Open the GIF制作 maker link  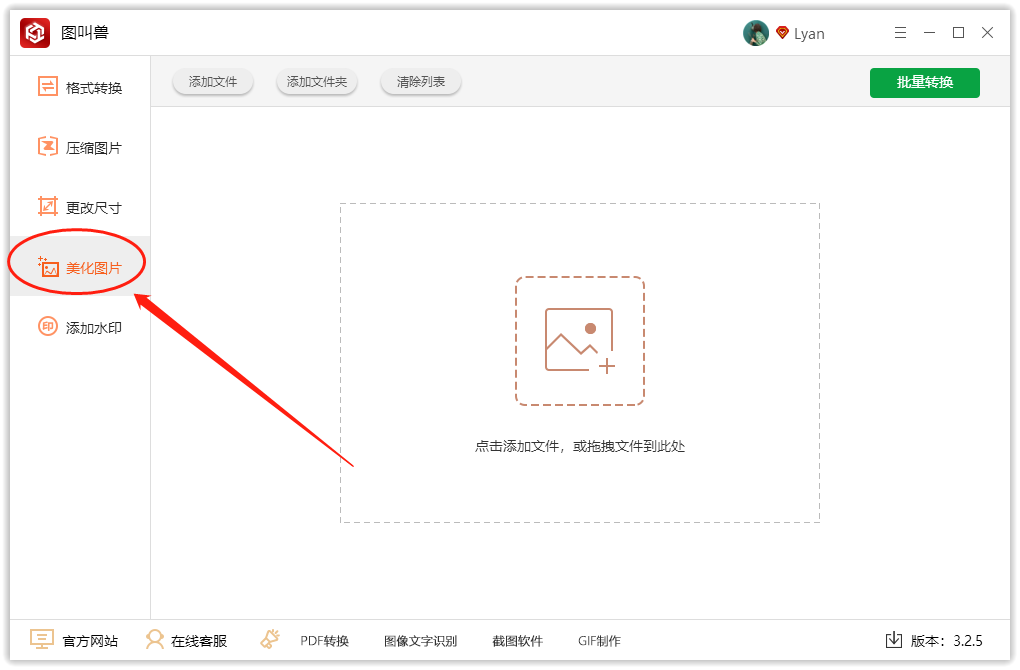[x=599, y=641]
